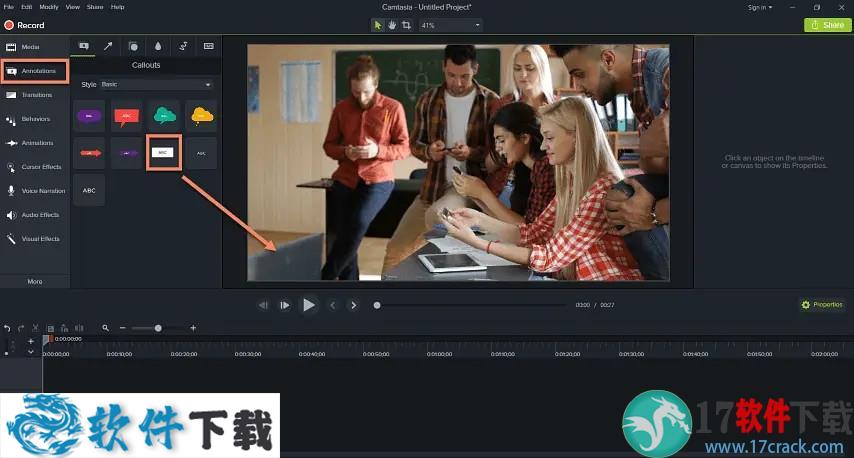Open the Transitions tab
854x458 pixels.
[34, 95]
